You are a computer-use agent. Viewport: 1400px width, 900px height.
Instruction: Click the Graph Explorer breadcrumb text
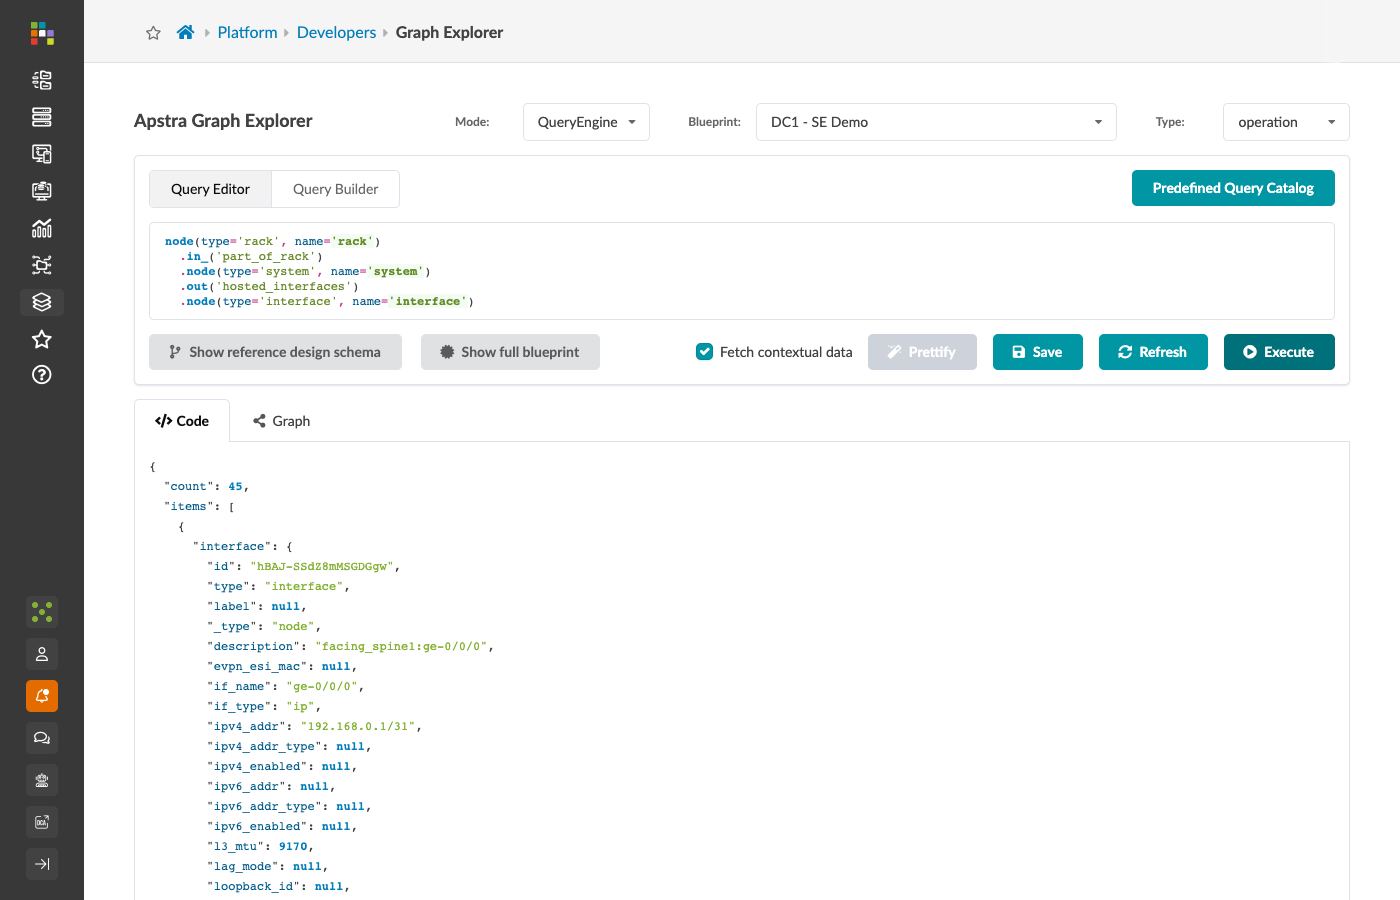pos(449,32)
